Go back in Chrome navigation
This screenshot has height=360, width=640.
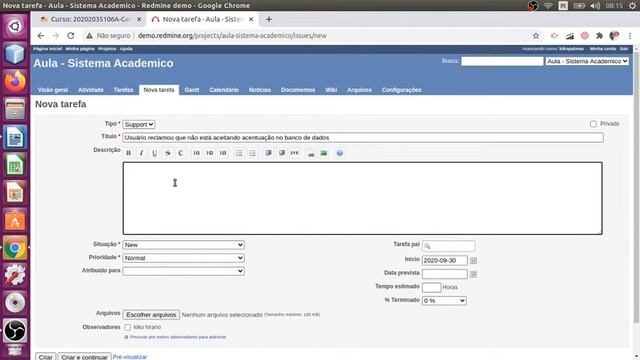pyautogui.click(x=40, y=36)
